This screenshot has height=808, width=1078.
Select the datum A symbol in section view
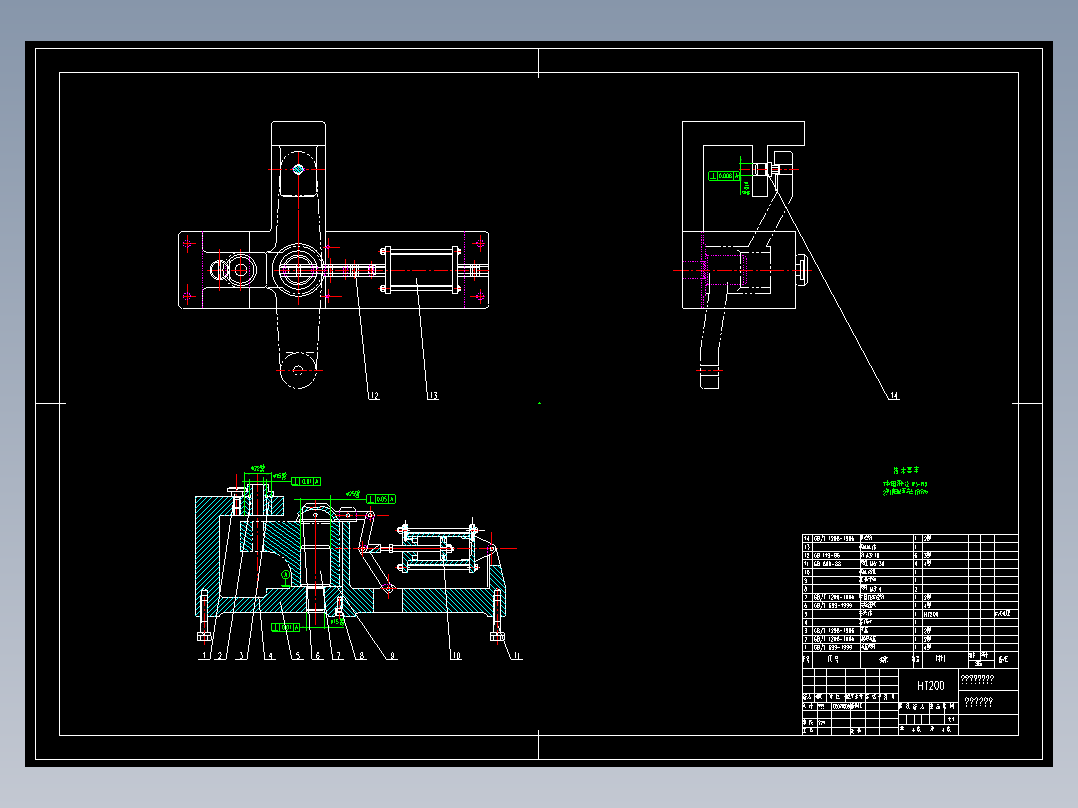286,576
